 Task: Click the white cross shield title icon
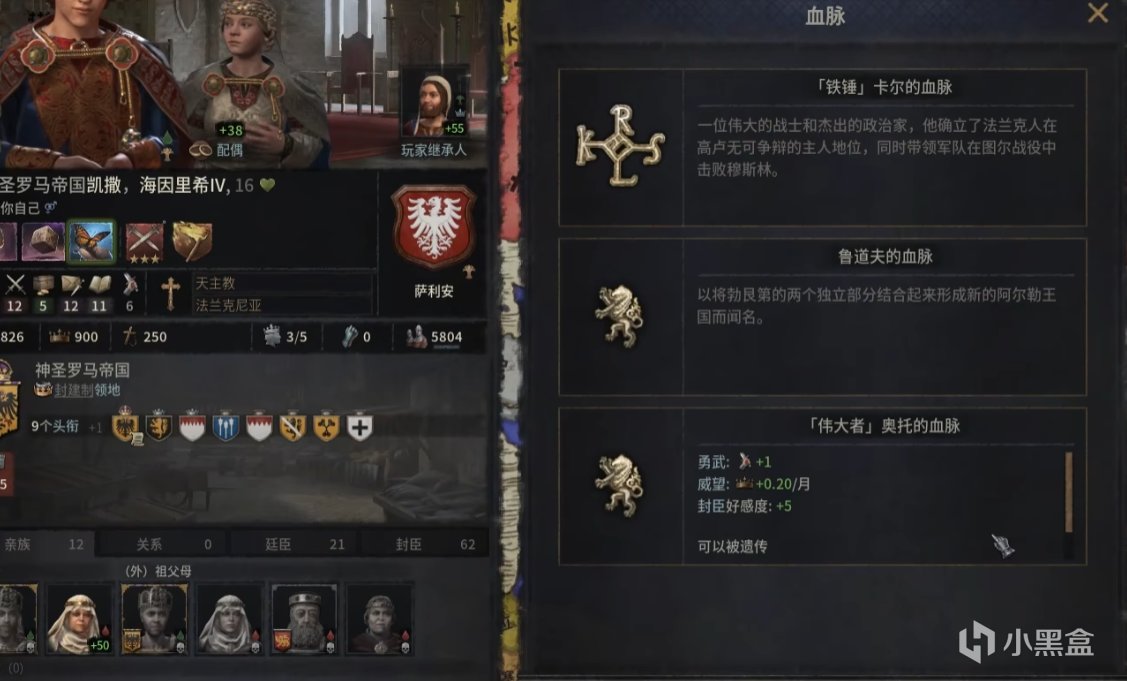coord(359,427)
